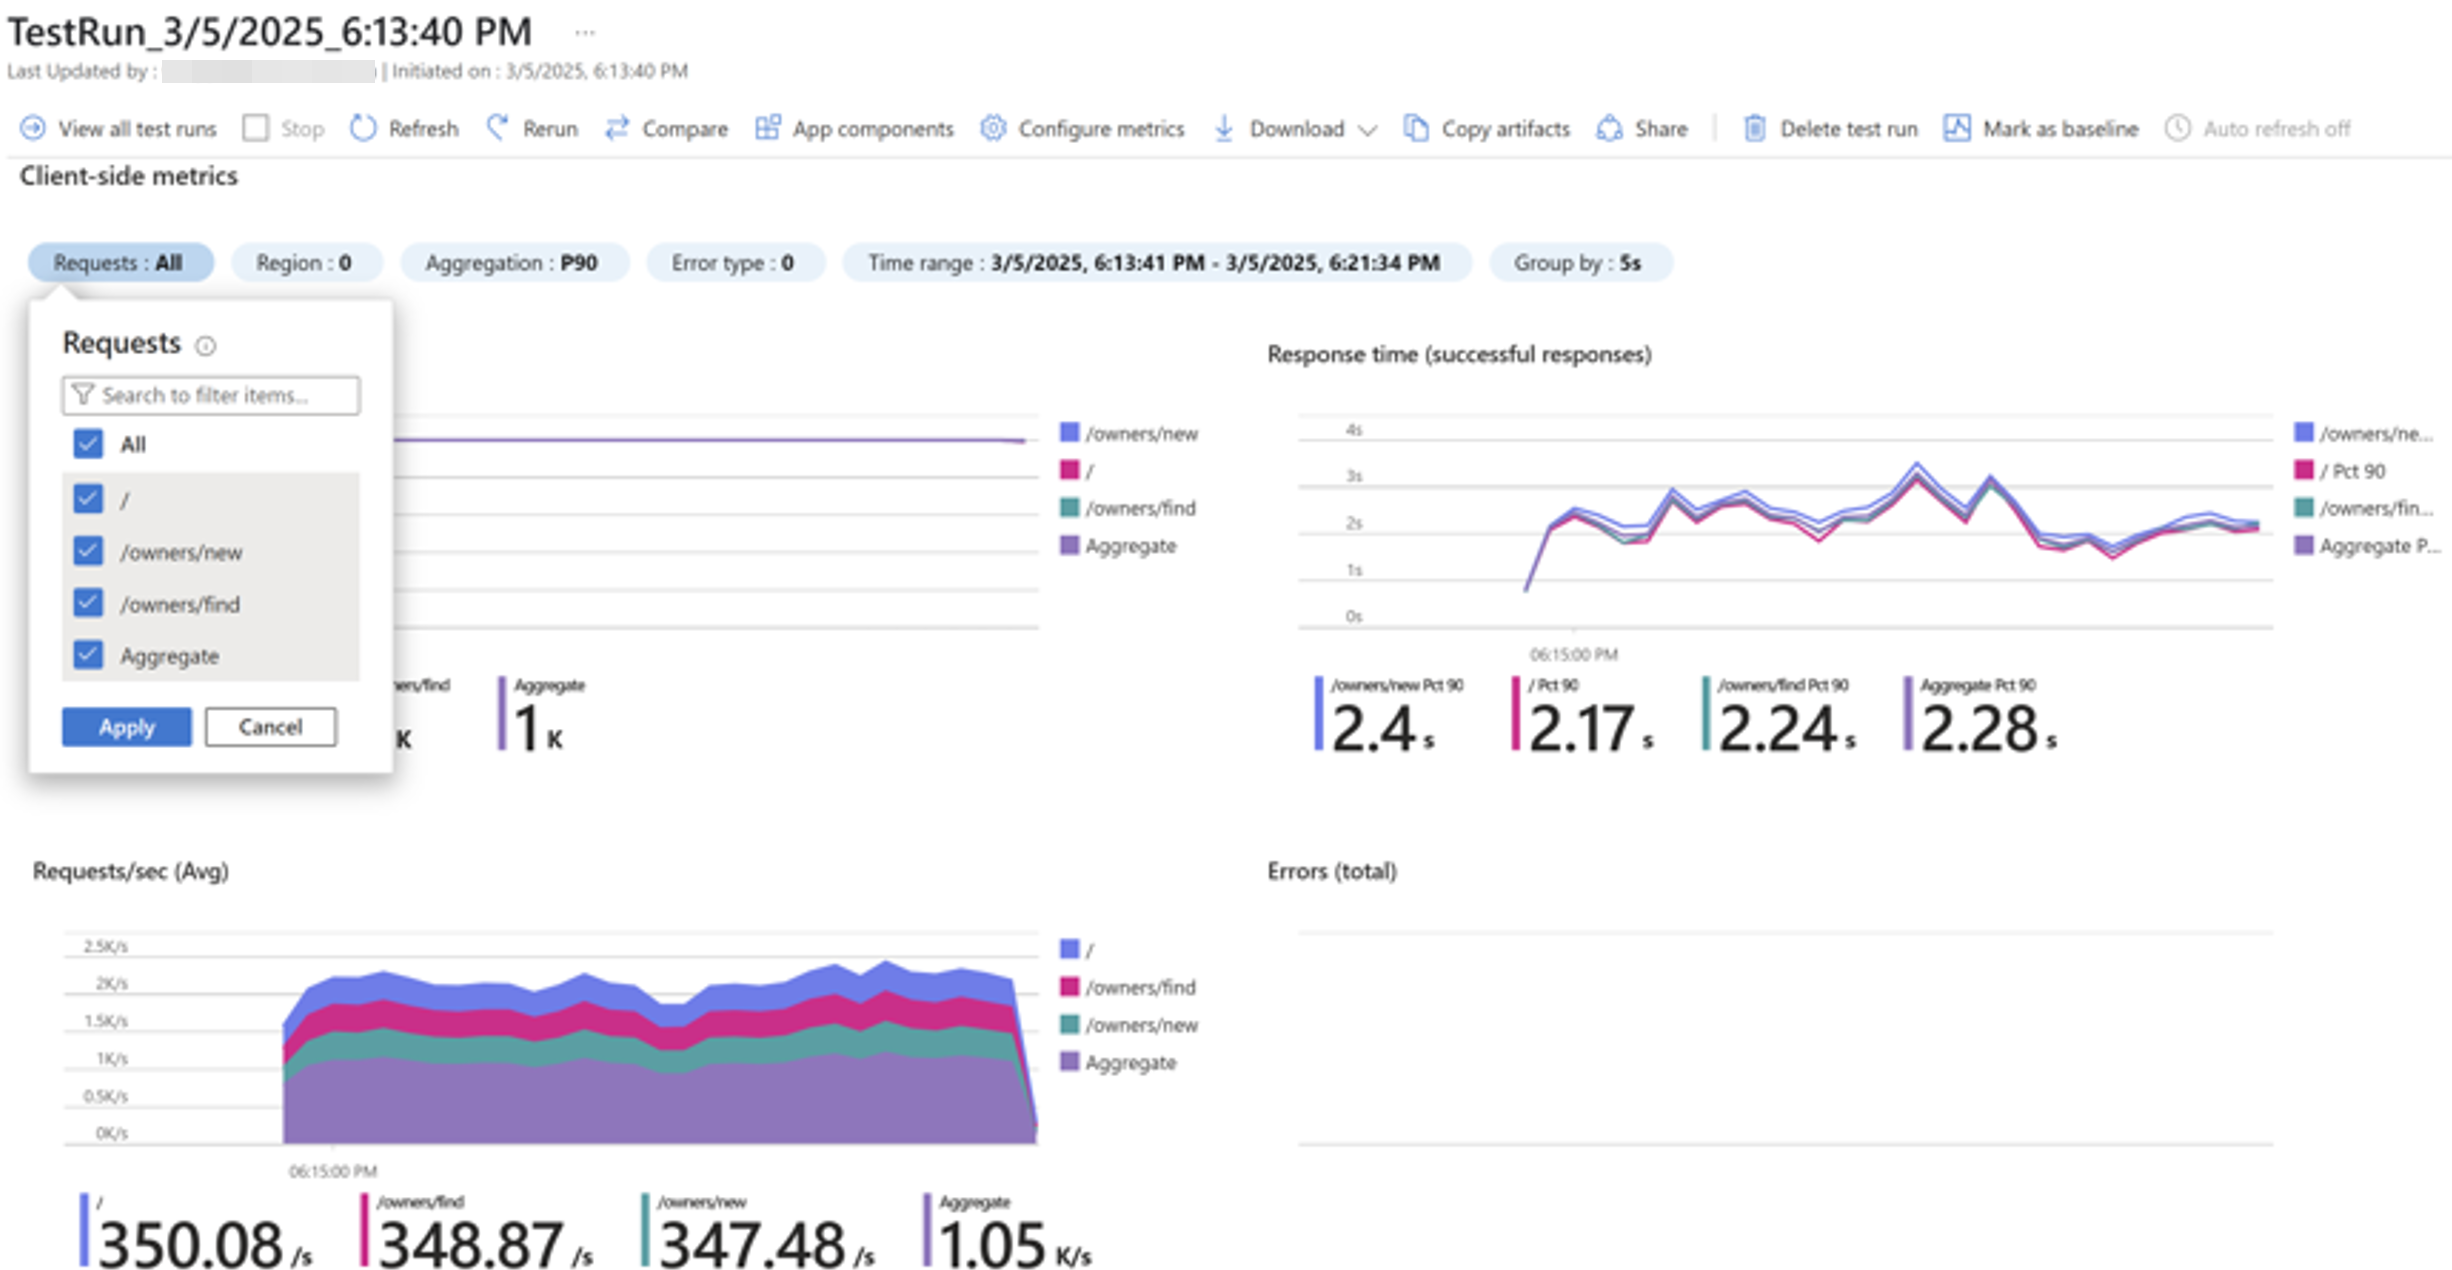Open the Aggregation P90 filter
The width and height of the screenshot is (2452, 1270).
(x=513, y=263)
